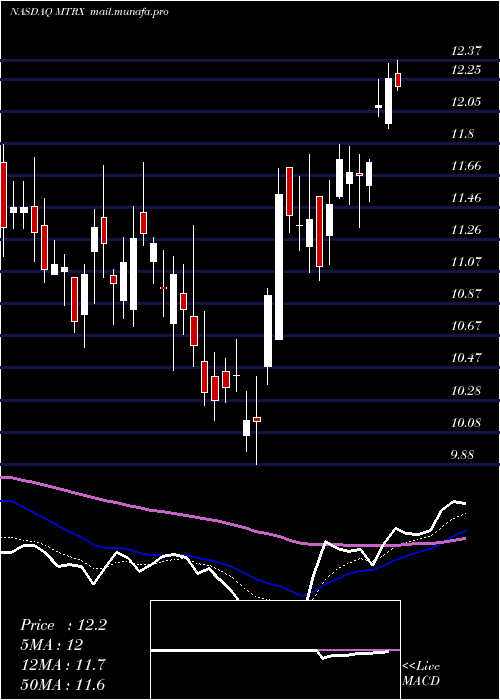
Task: Click the 11.26 price axis label
Action: [x=466, y=230]
